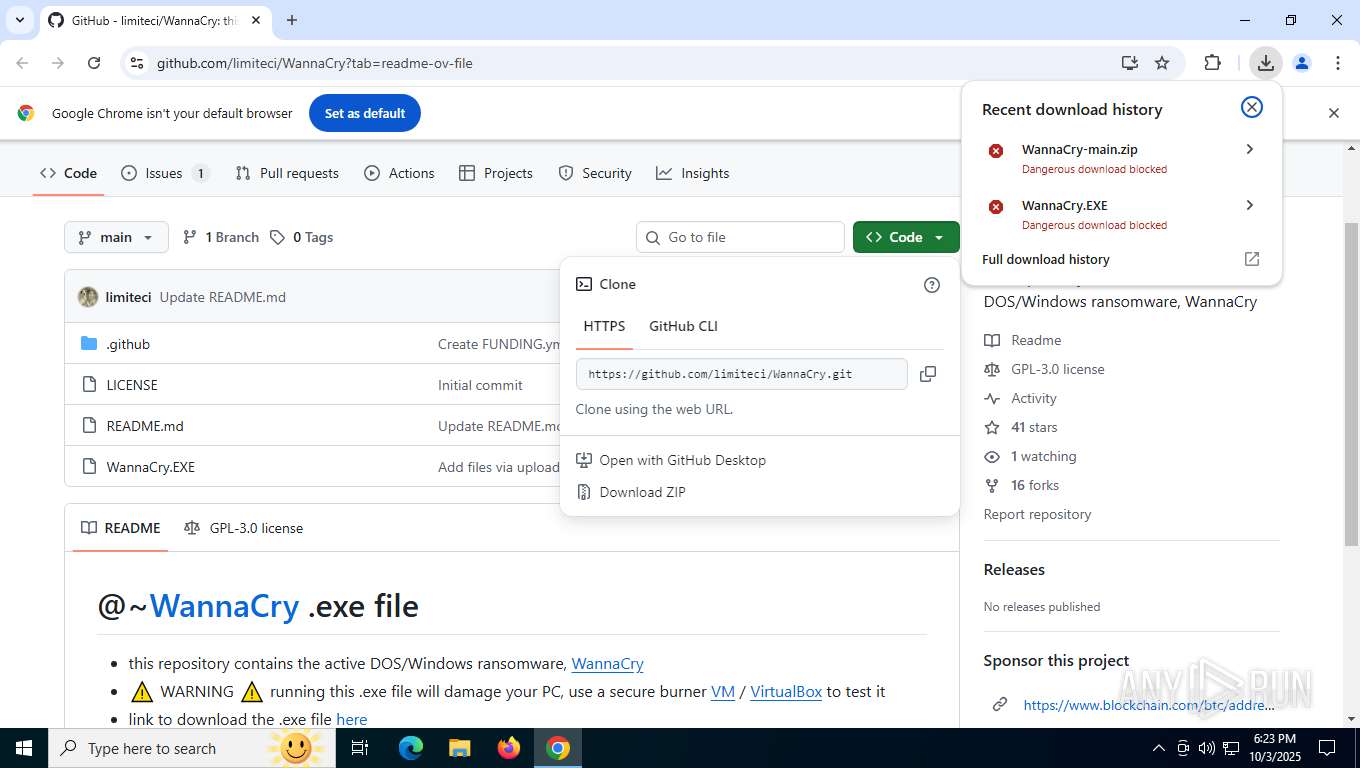Open the README.md file
The image size is (1360, 768).
tap(145, 426)
